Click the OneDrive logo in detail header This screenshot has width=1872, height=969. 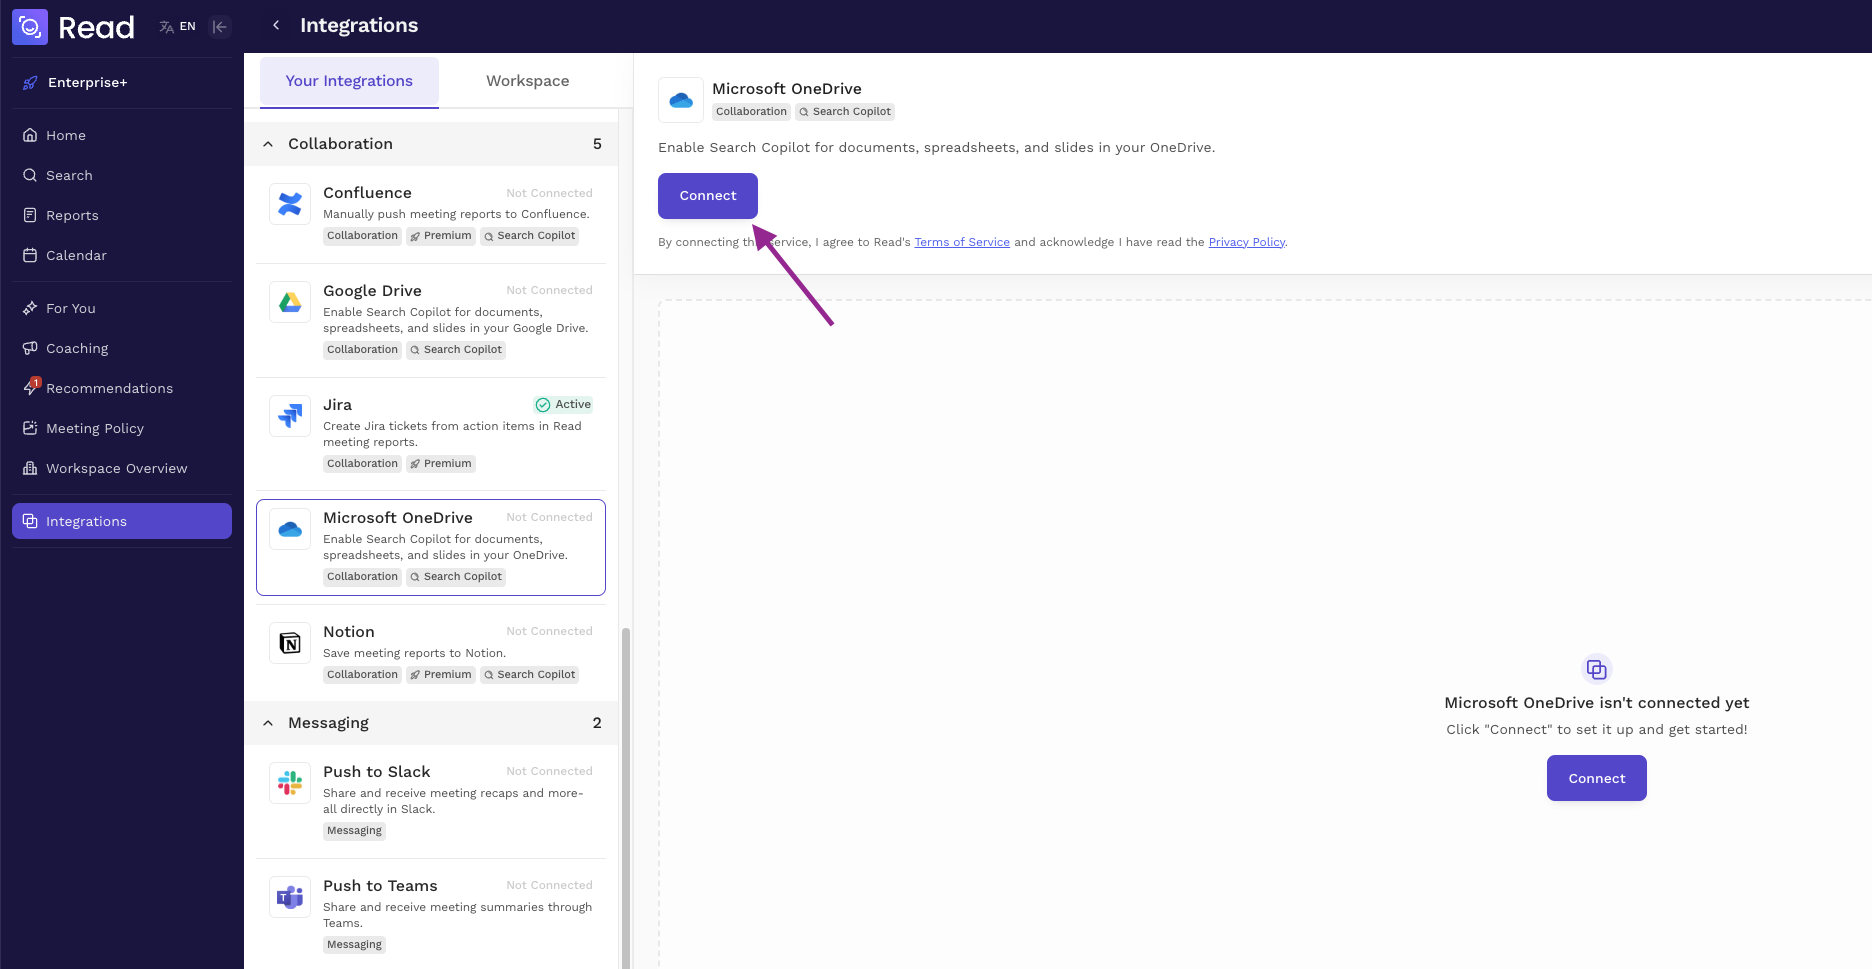click(x=681, y=100)
